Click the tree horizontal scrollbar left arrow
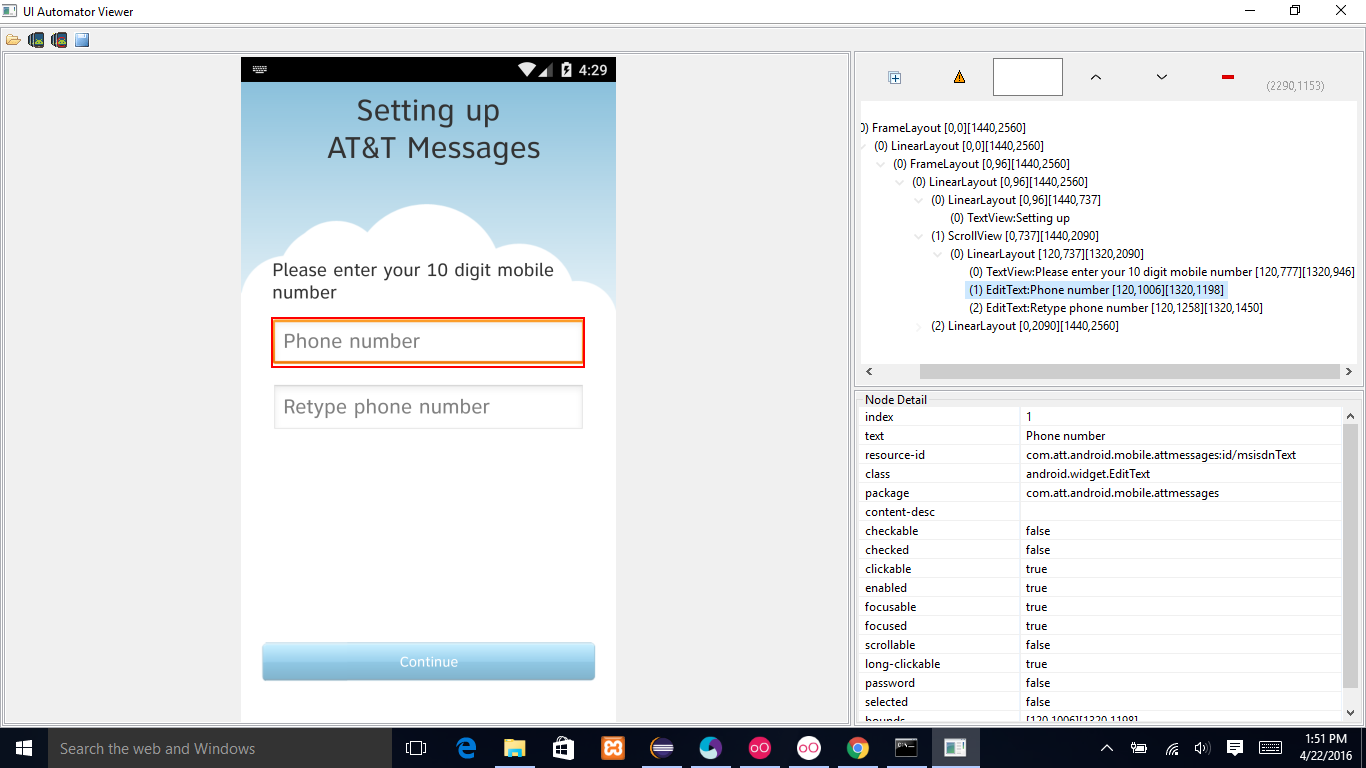Image resolution: width=1366 pixels, height=768 pixels. 868,371
